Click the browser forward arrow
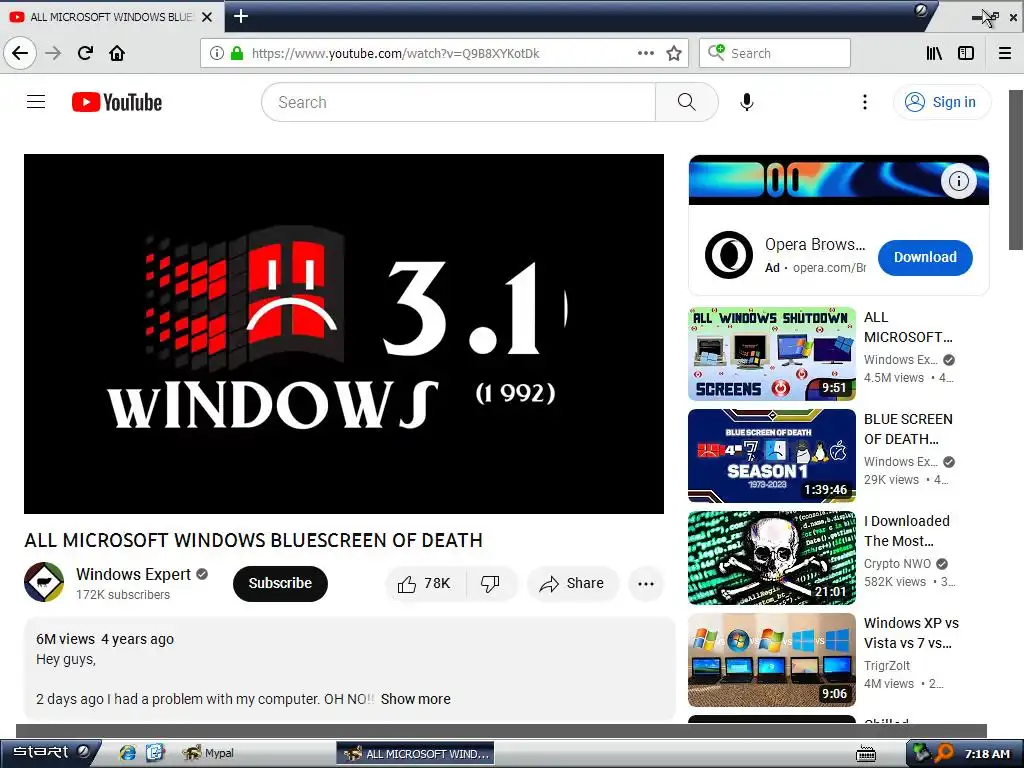Viewport: 1024px width, 768px height. pyautogui.click(x=54, y=53)
